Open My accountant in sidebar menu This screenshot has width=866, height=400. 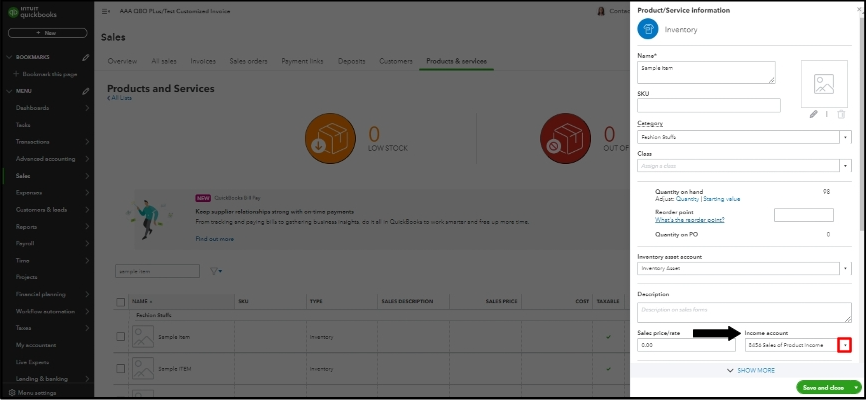(36, 345)
